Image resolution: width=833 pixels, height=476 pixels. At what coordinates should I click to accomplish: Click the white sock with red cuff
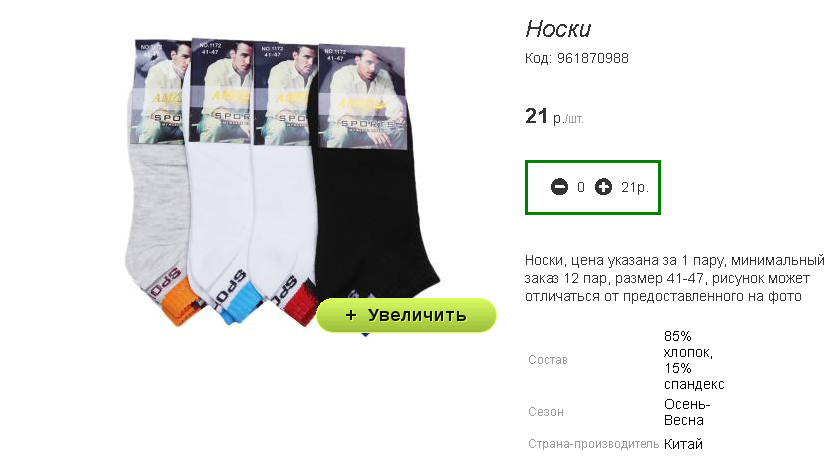[284, 181]
